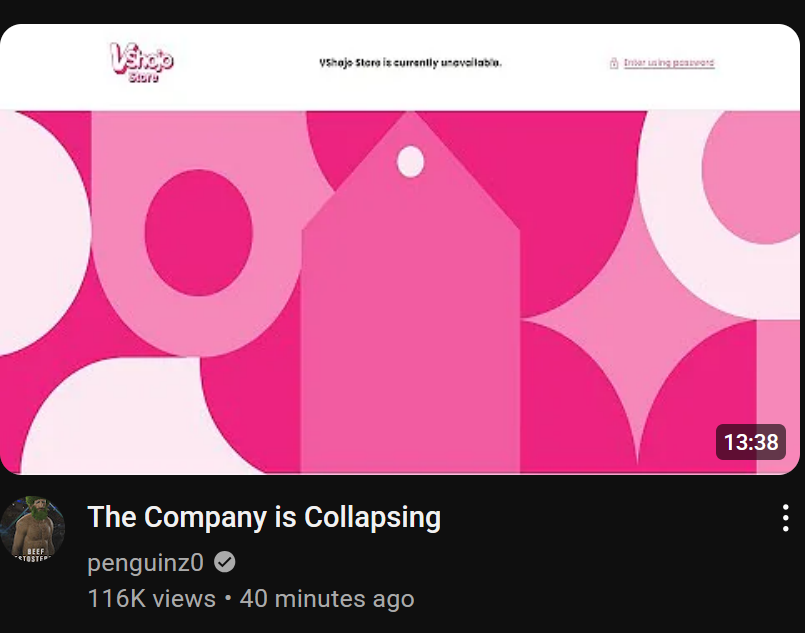Click 'VShojo Store is currently unavailable' text

[x=410, y=63]
